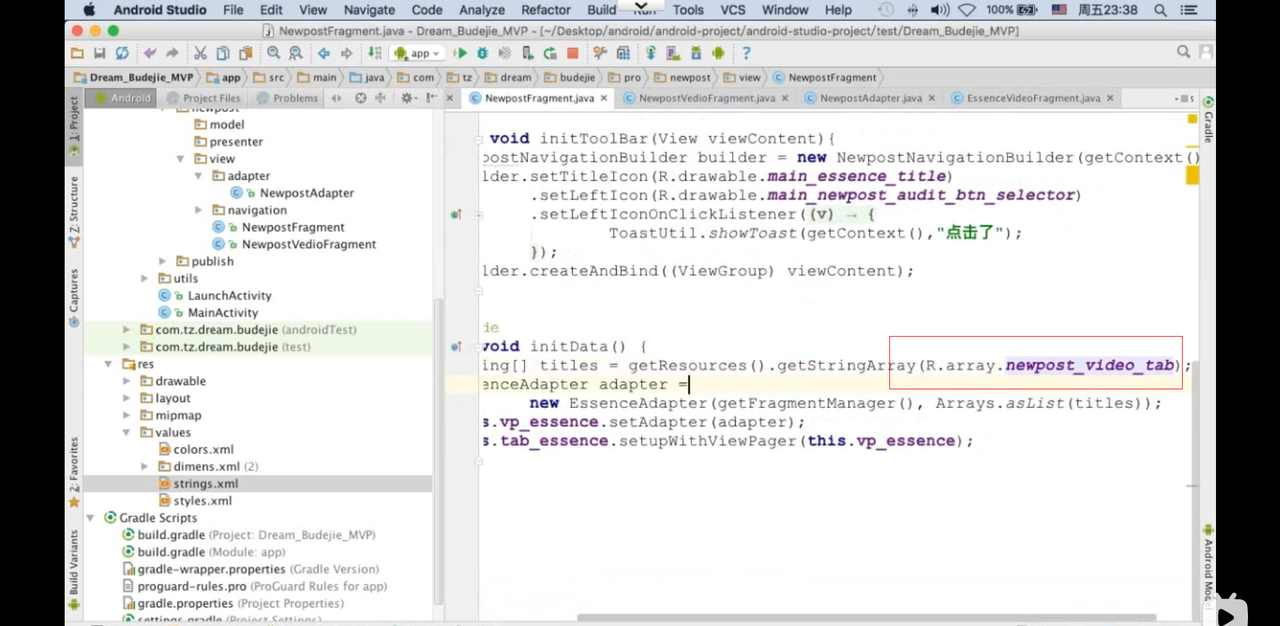The width and height of the screenshot is (1280, 626).
Task: Run the app with the green play icon
Action: click(461, 53)
